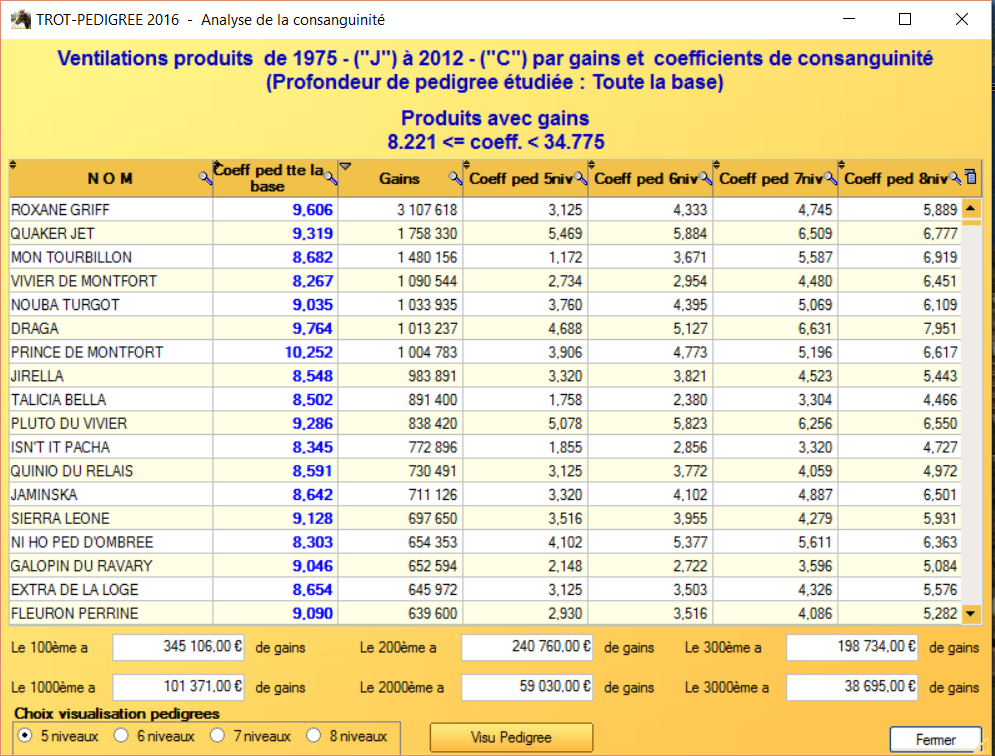Screen dimensions: 995x756
Task: Select the NOUBA TURGOT row name
Action: 65,305
